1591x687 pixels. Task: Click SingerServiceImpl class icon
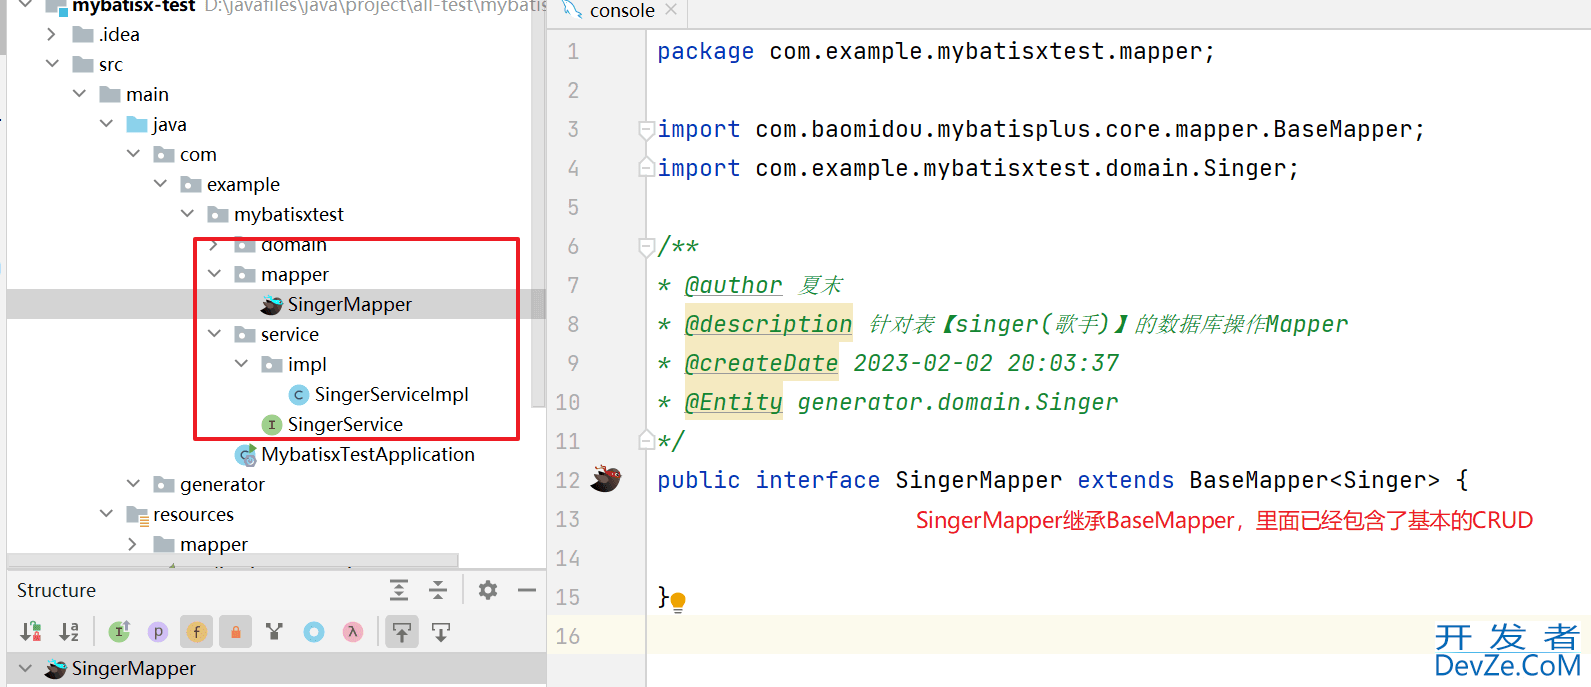click(298, 395)
